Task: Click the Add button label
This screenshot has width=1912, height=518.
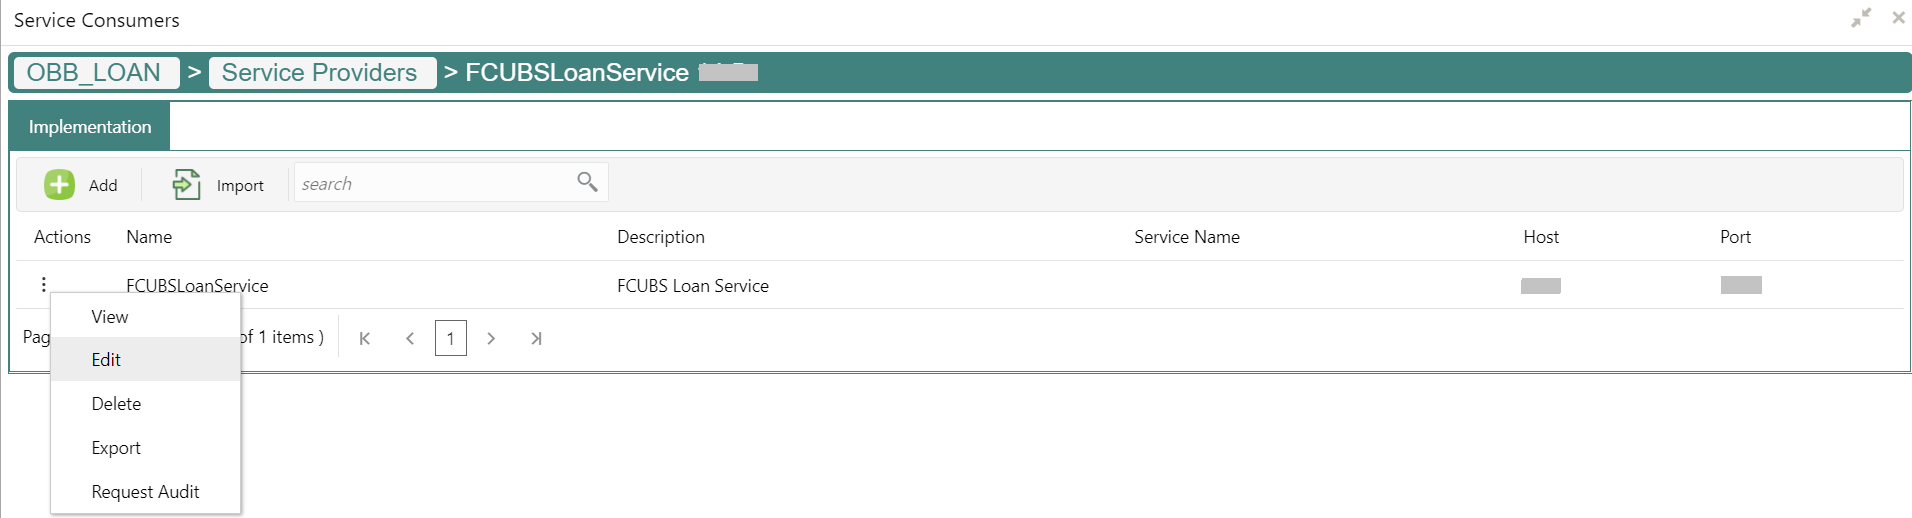Action: tap(103, 186)
